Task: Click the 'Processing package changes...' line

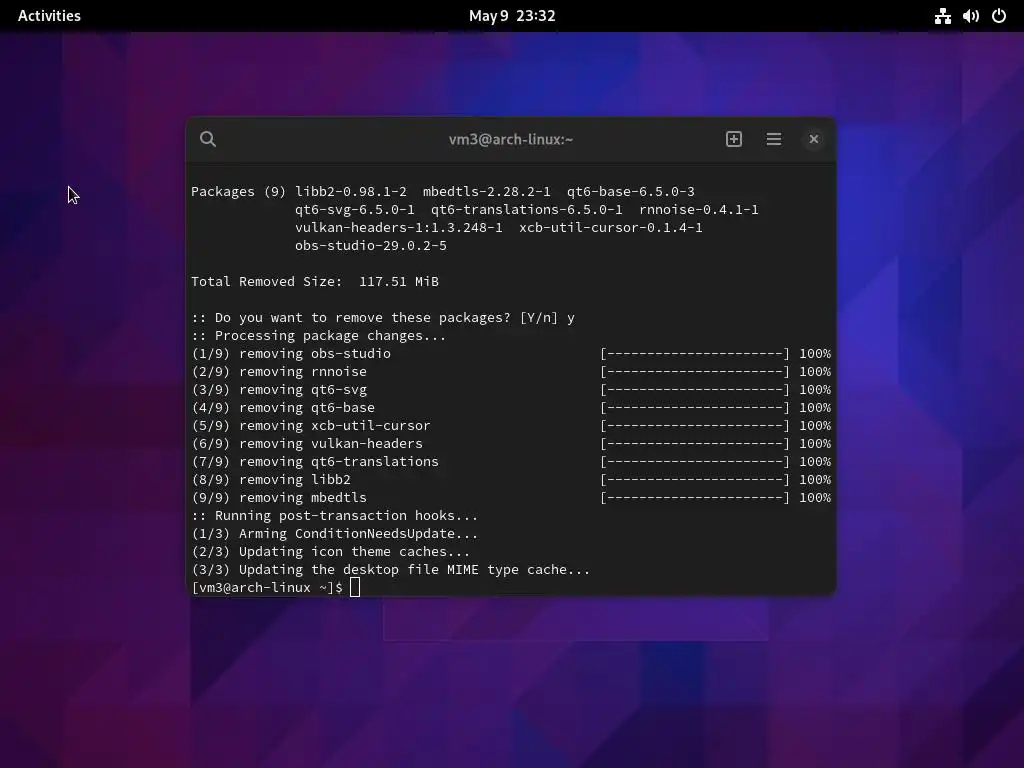Action: click(x=319, y=336)
